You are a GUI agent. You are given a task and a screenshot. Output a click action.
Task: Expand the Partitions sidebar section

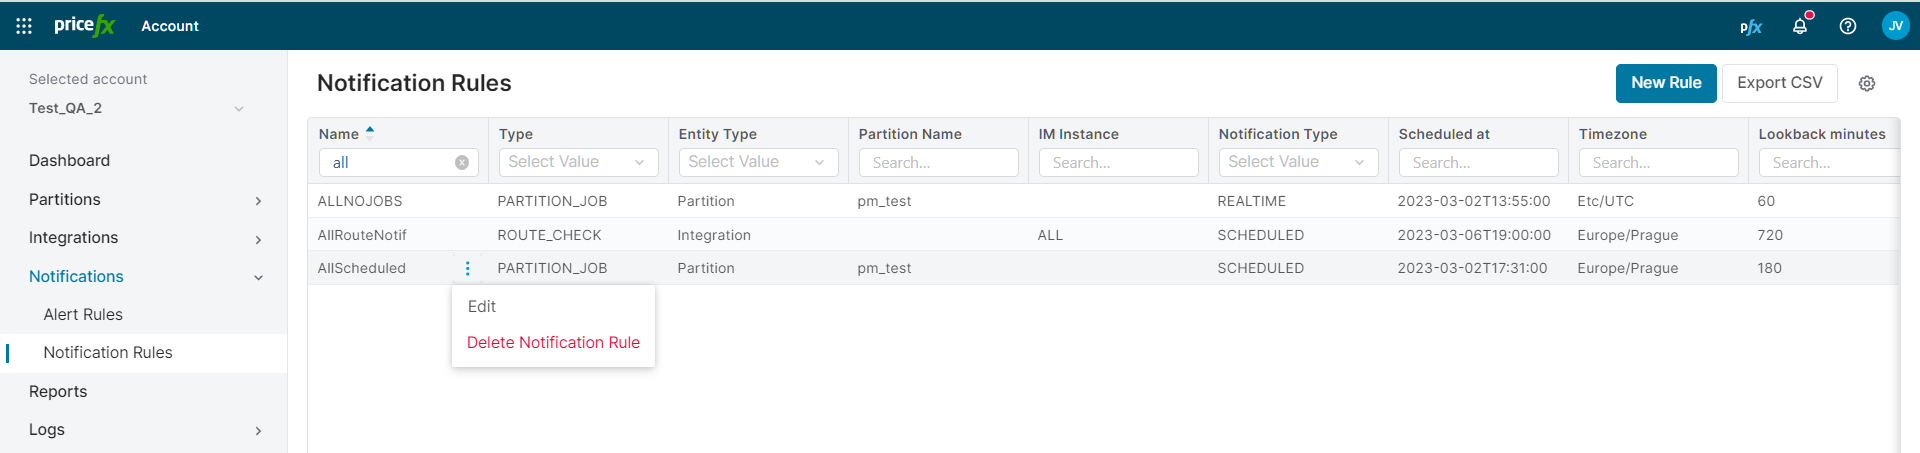coord(258,200)
